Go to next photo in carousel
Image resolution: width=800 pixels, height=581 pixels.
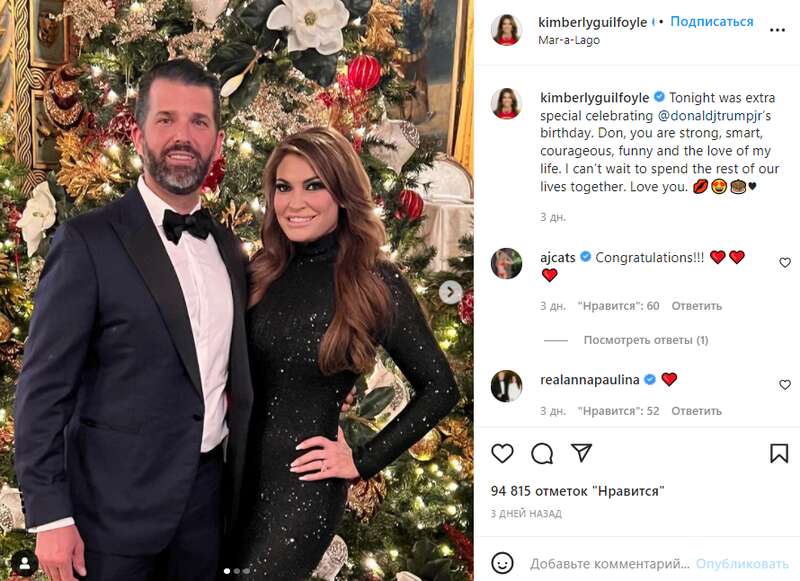coord(450,292)
